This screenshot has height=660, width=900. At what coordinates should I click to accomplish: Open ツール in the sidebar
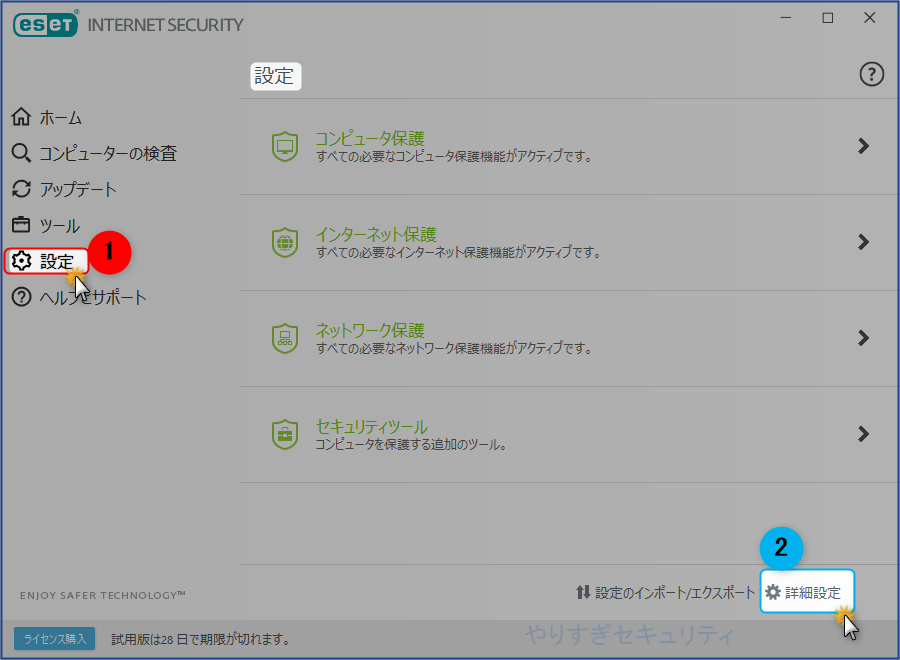(60, 226)
